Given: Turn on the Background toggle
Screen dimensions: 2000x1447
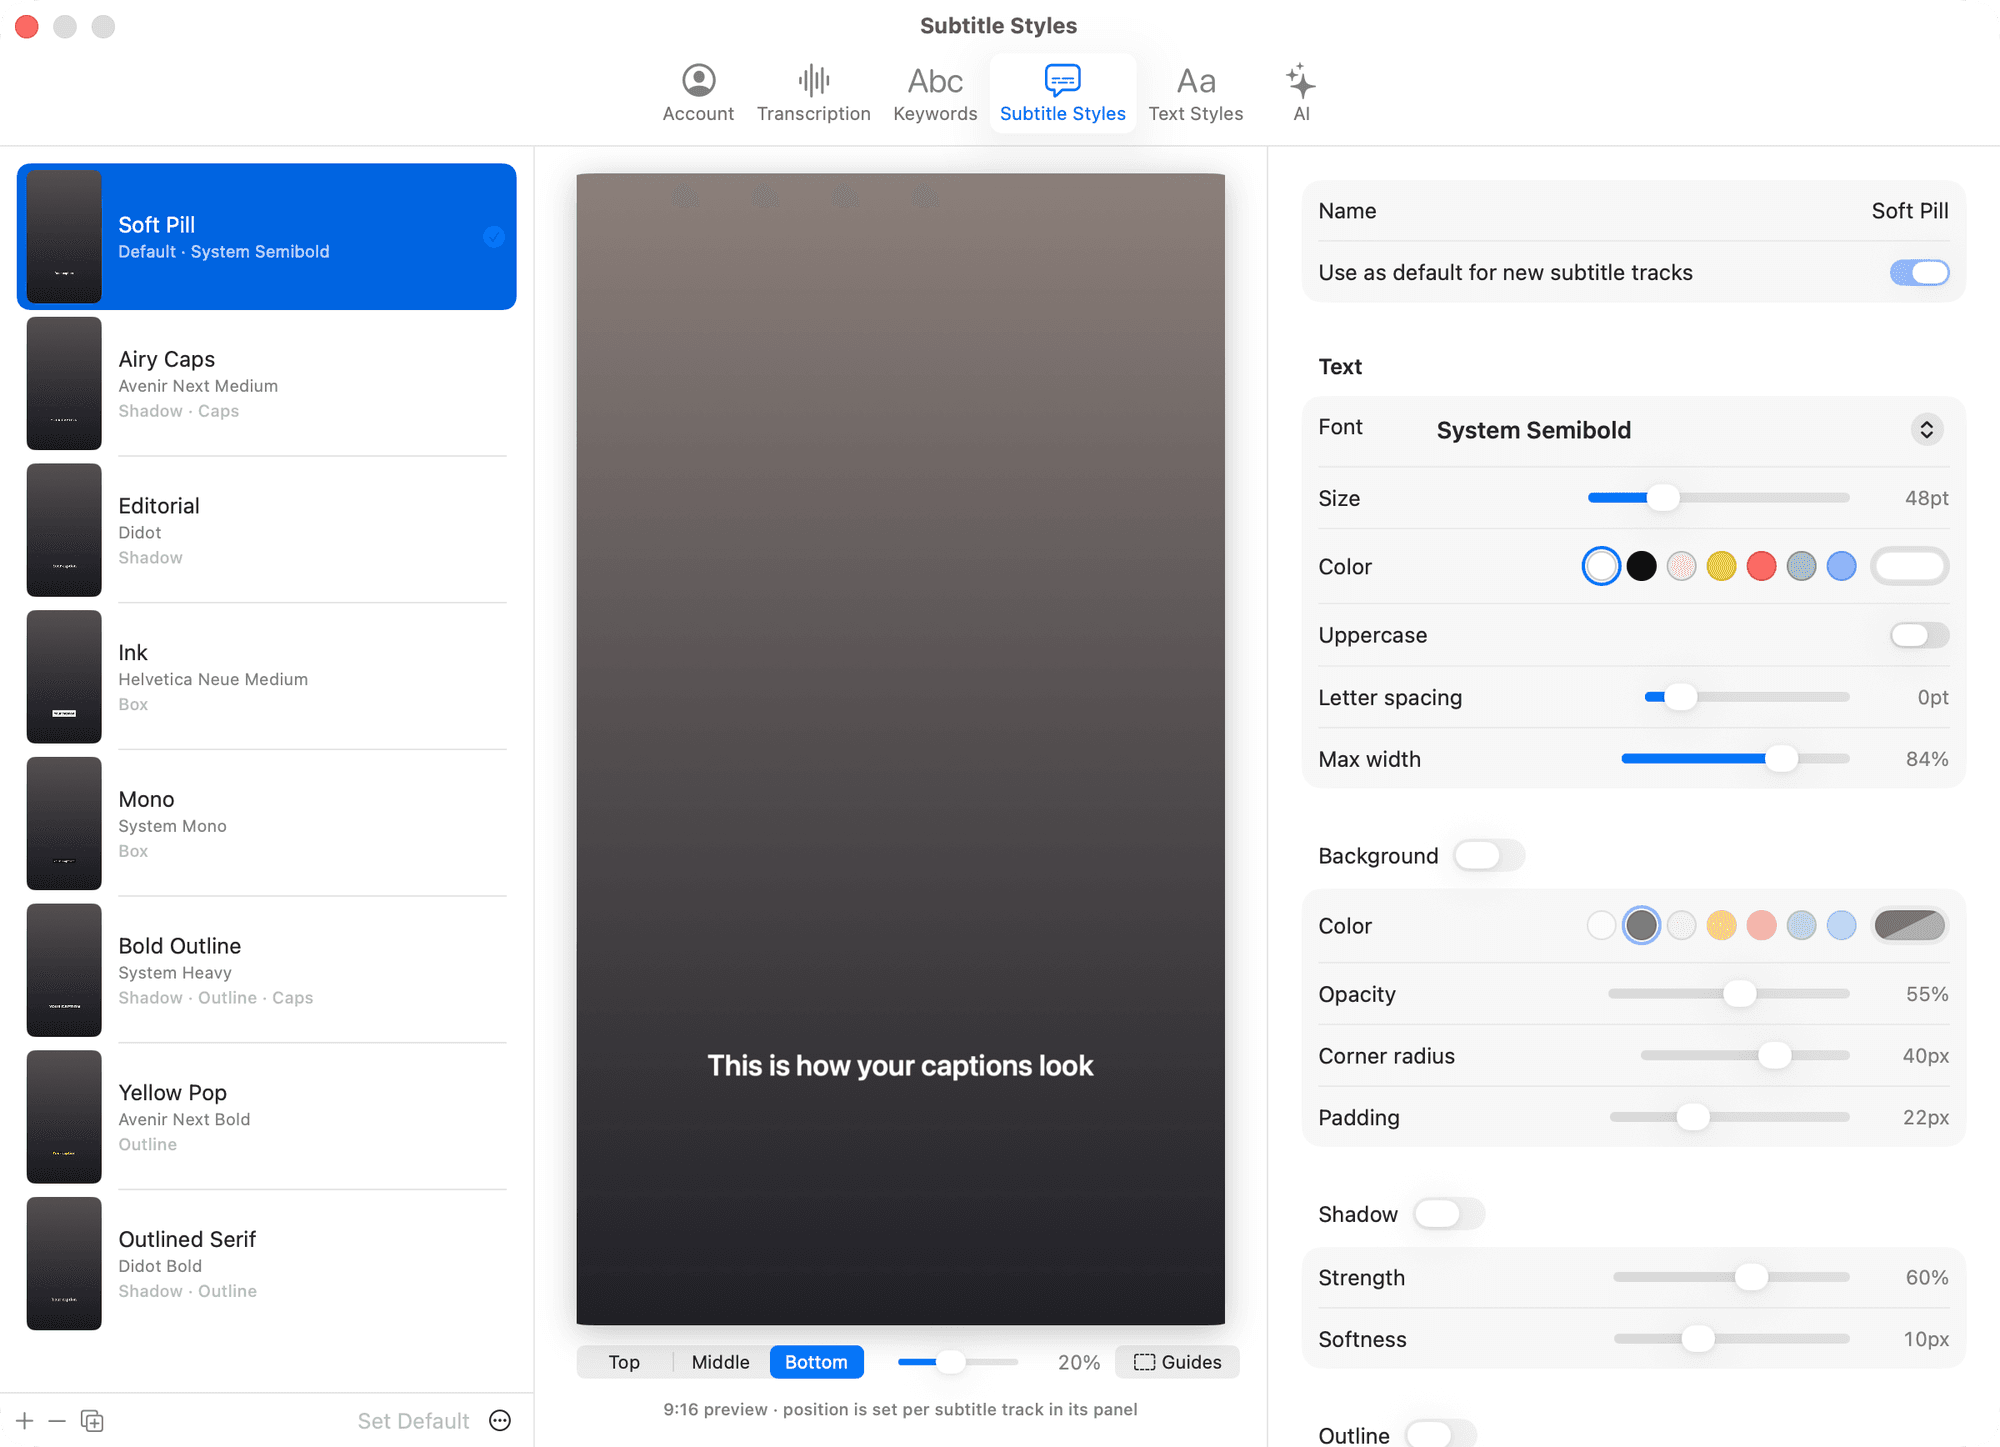Looking at the screenshot, I should 1489,855.
